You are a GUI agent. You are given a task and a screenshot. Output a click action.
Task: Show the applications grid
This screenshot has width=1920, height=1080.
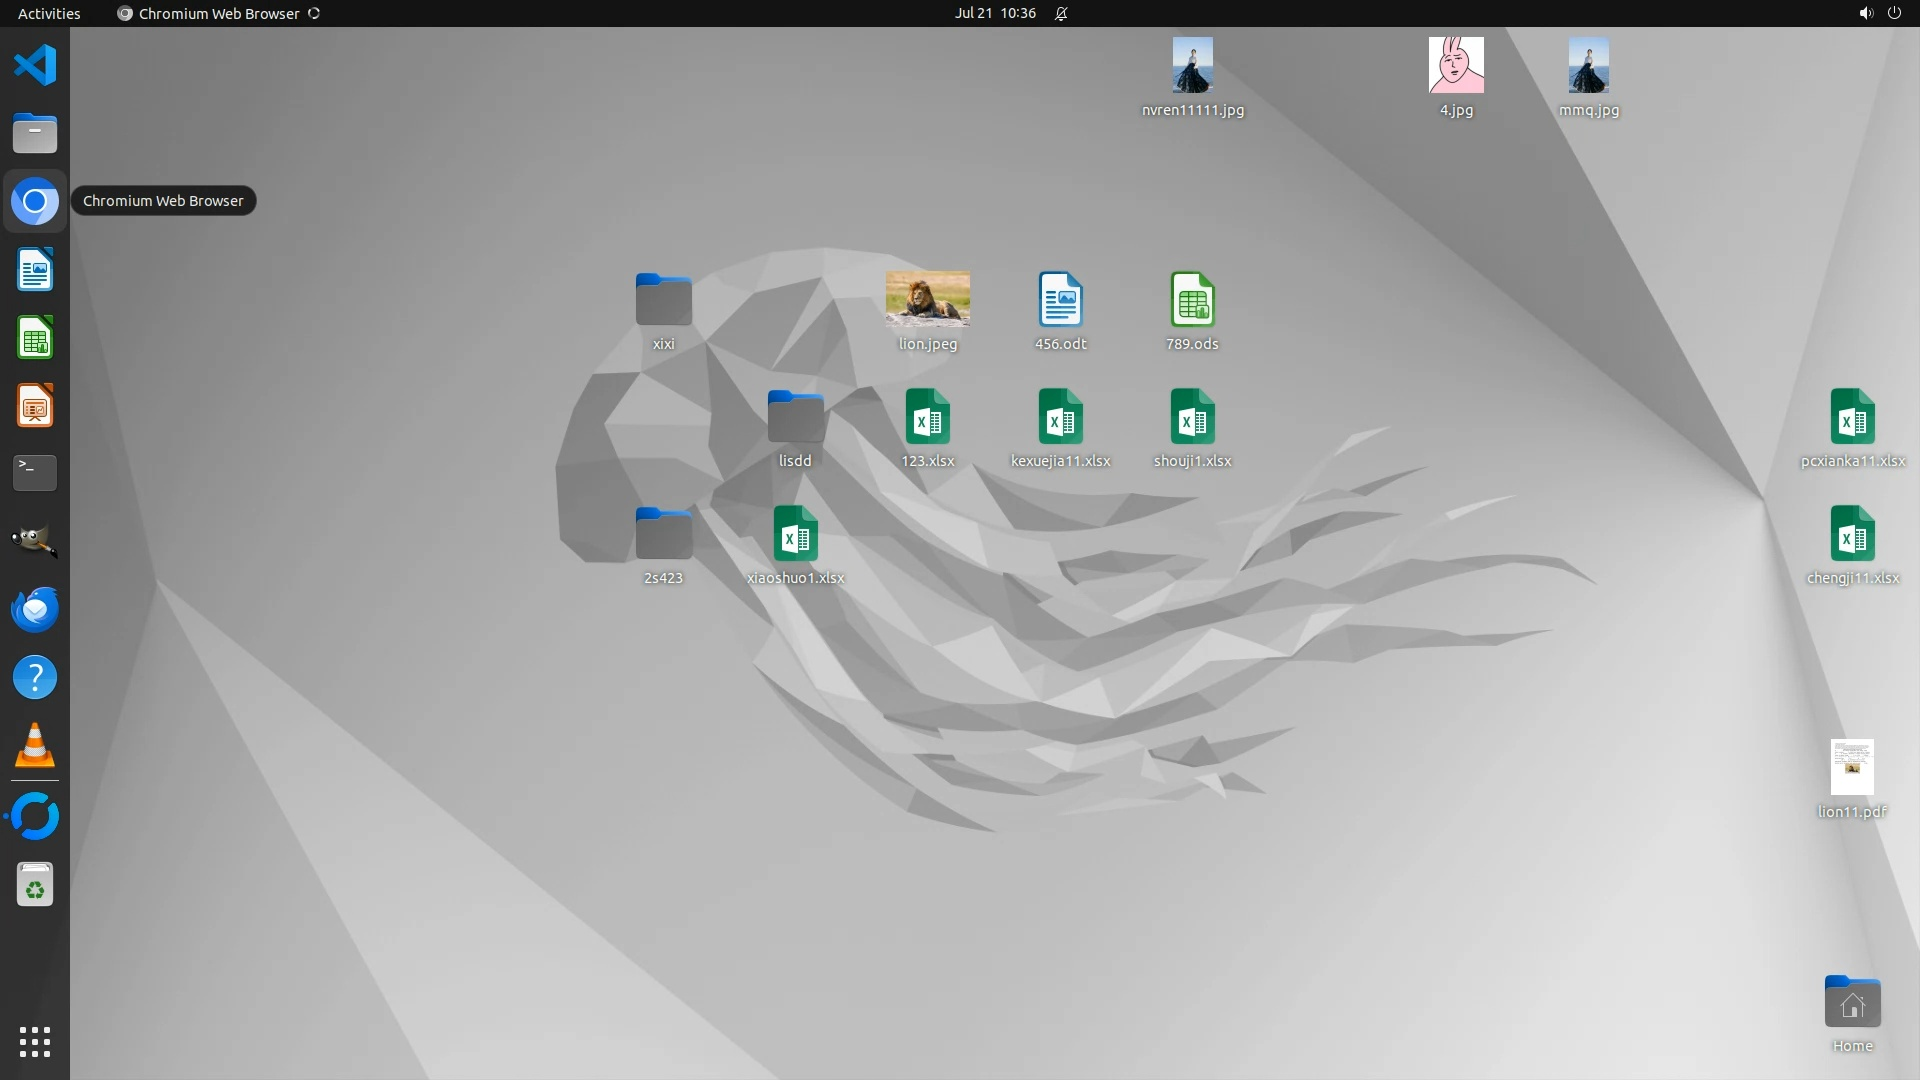point(35,1042)
